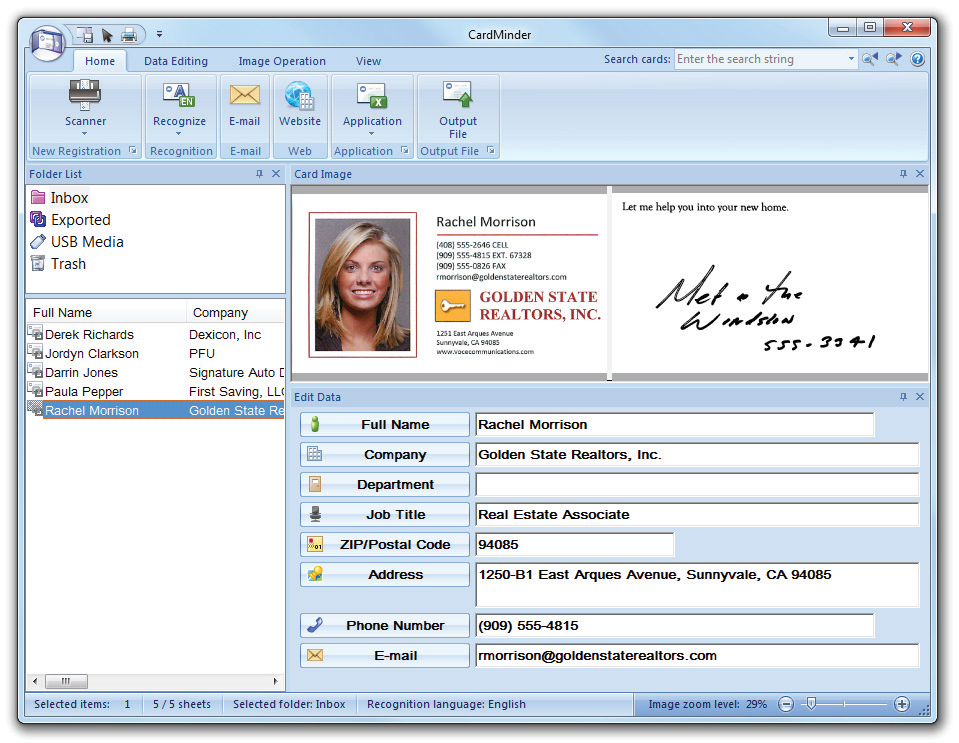Click the Scanner icon in ribbon

(85, 96)
